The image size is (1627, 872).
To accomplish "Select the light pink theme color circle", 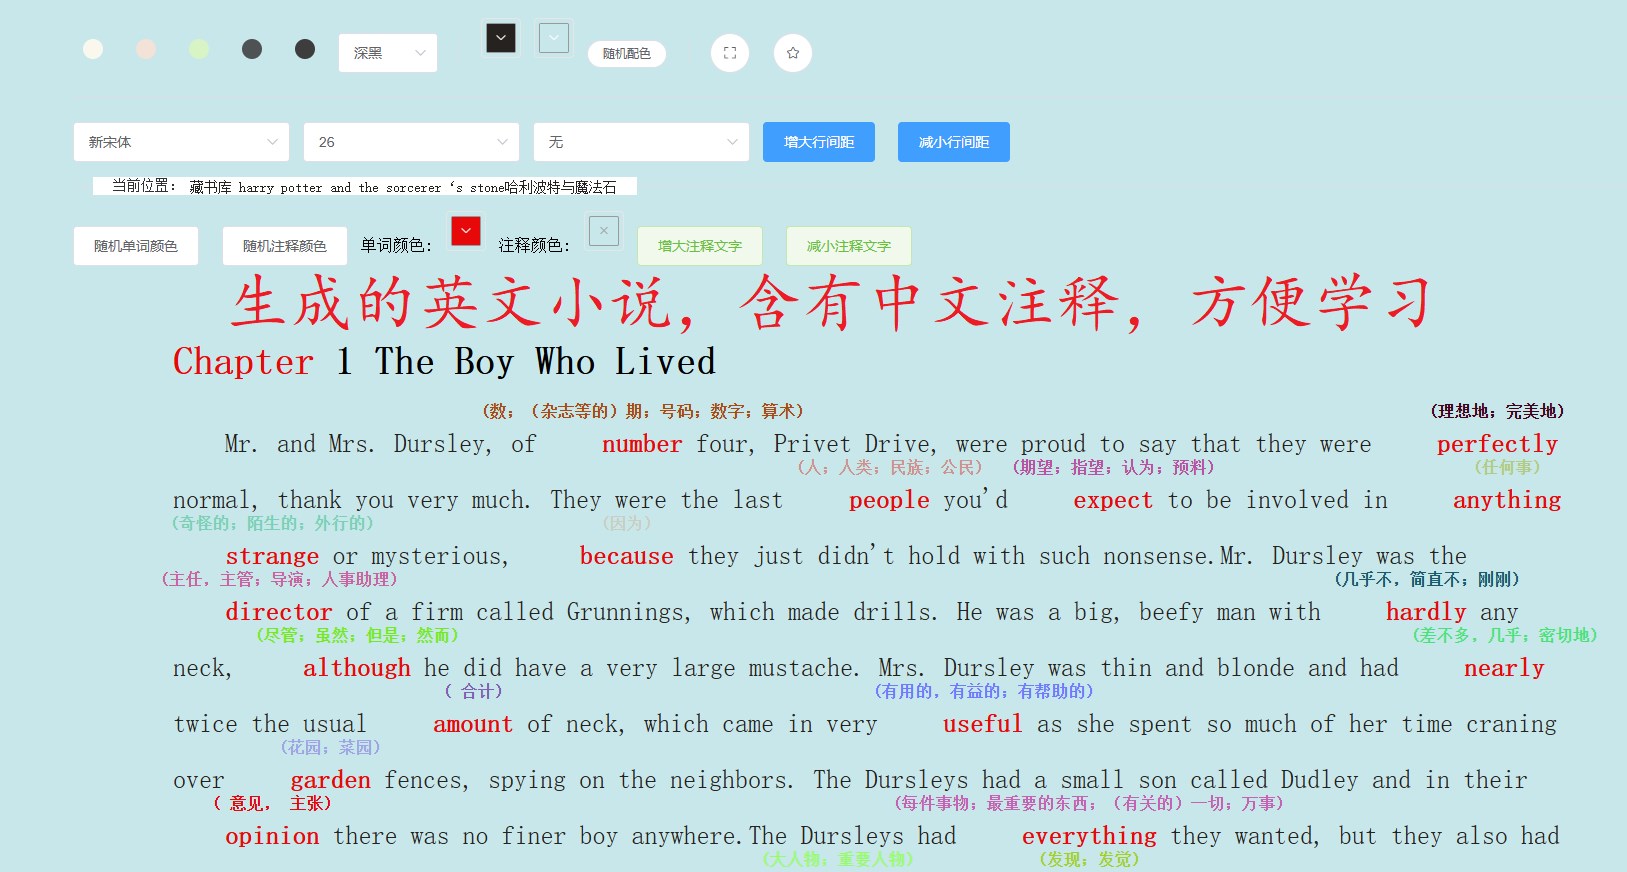I will point(146,49).
